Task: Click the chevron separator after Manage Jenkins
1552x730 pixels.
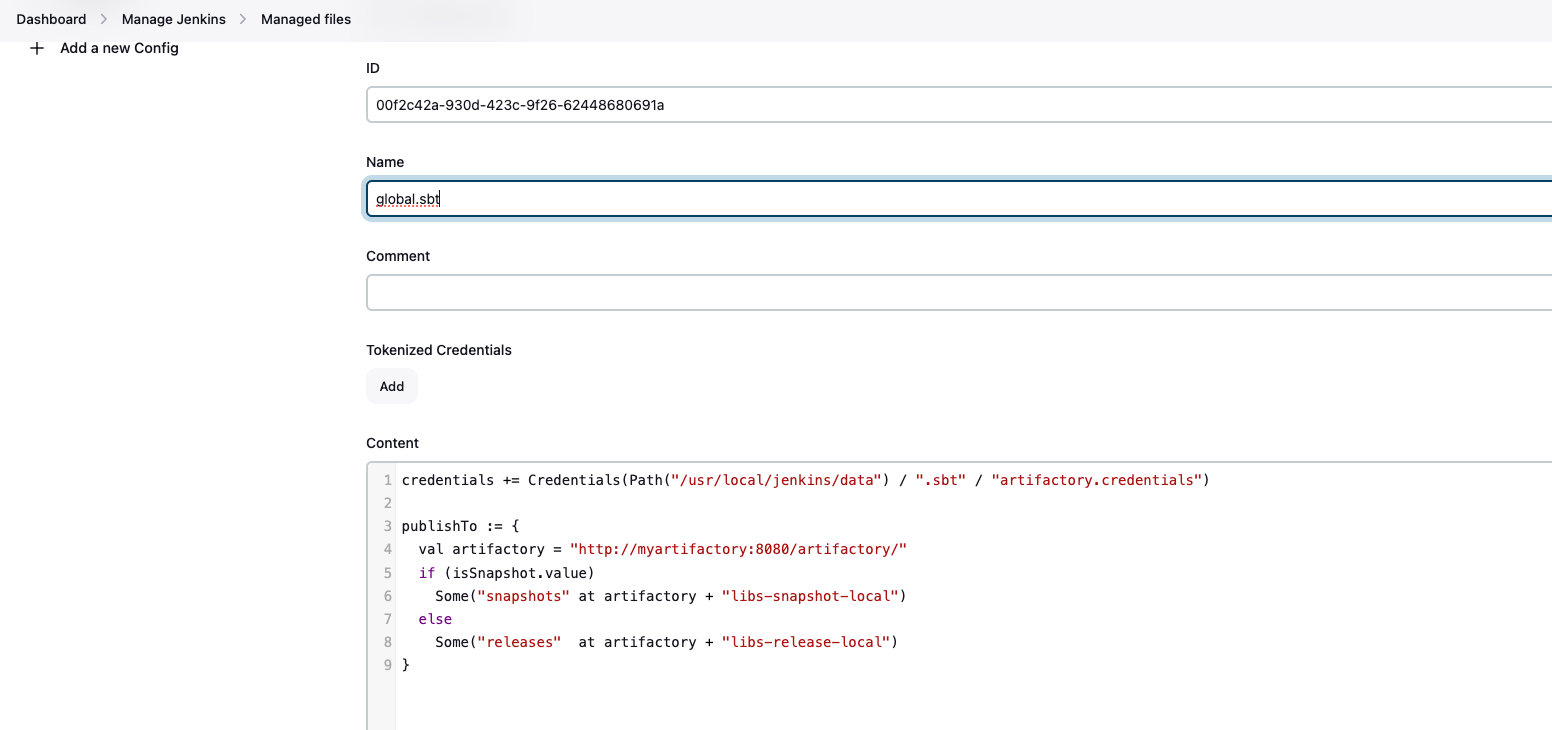Action: pyautogui.click(x=243, y=19)
